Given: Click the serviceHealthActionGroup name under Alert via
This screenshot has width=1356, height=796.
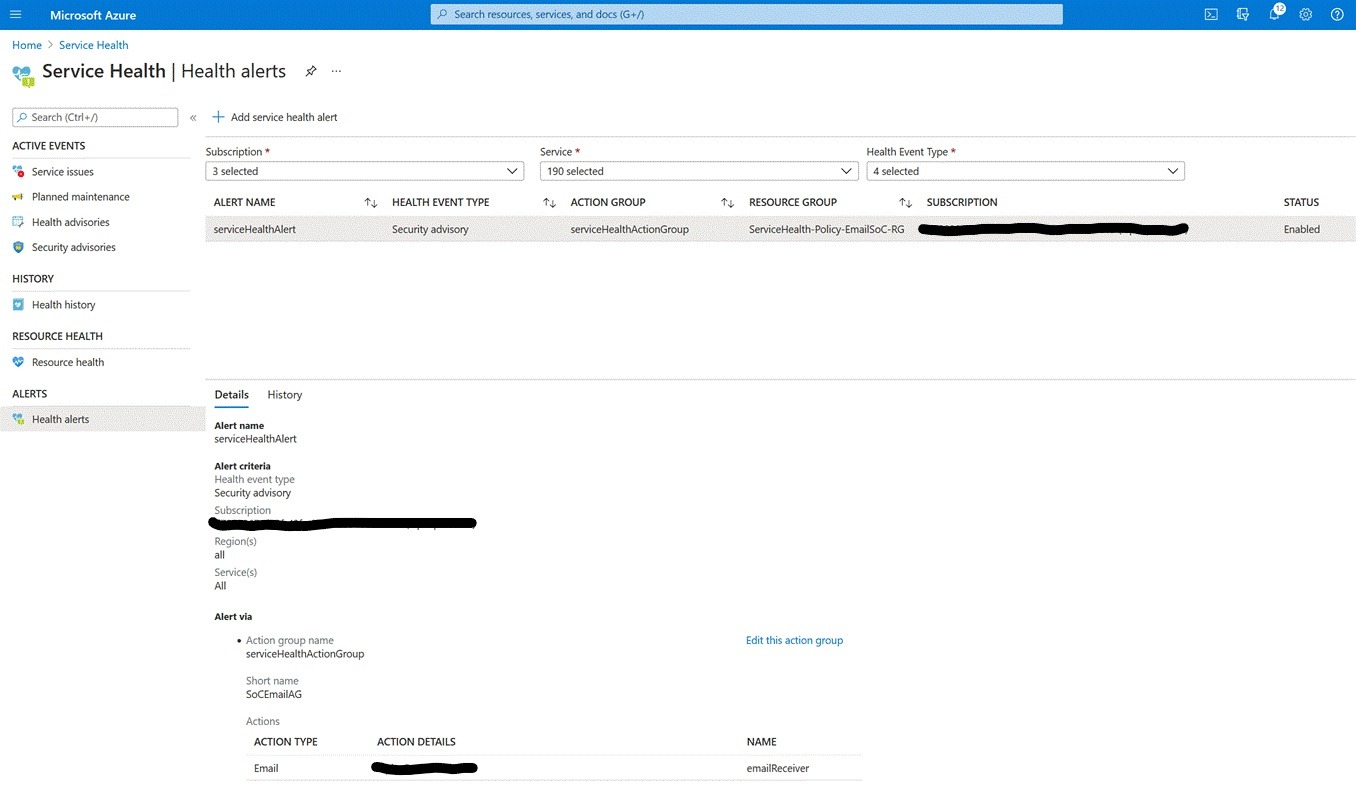Looking at the screenshot, I should pos(305,654).
